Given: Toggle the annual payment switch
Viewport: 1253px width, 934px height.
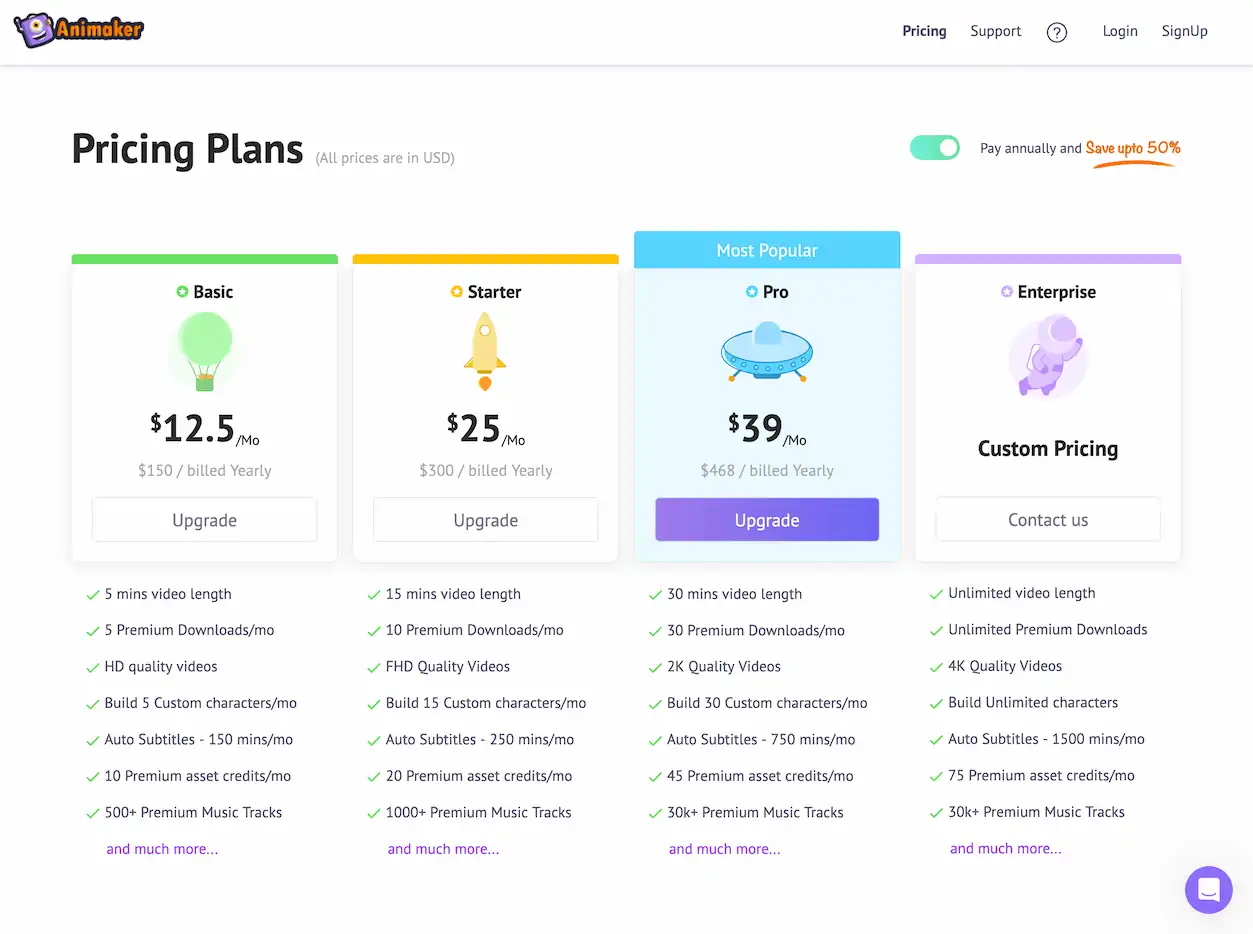Looking at the screenshot, I should coord(934,148).
